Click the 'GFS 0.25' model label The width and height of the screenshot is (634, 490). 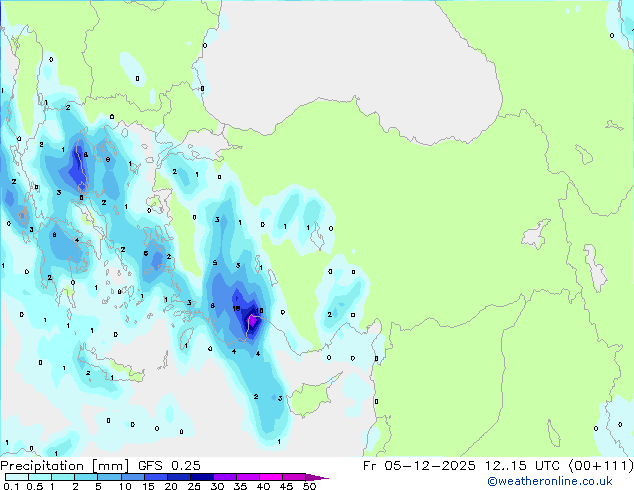tap(169, 466)
